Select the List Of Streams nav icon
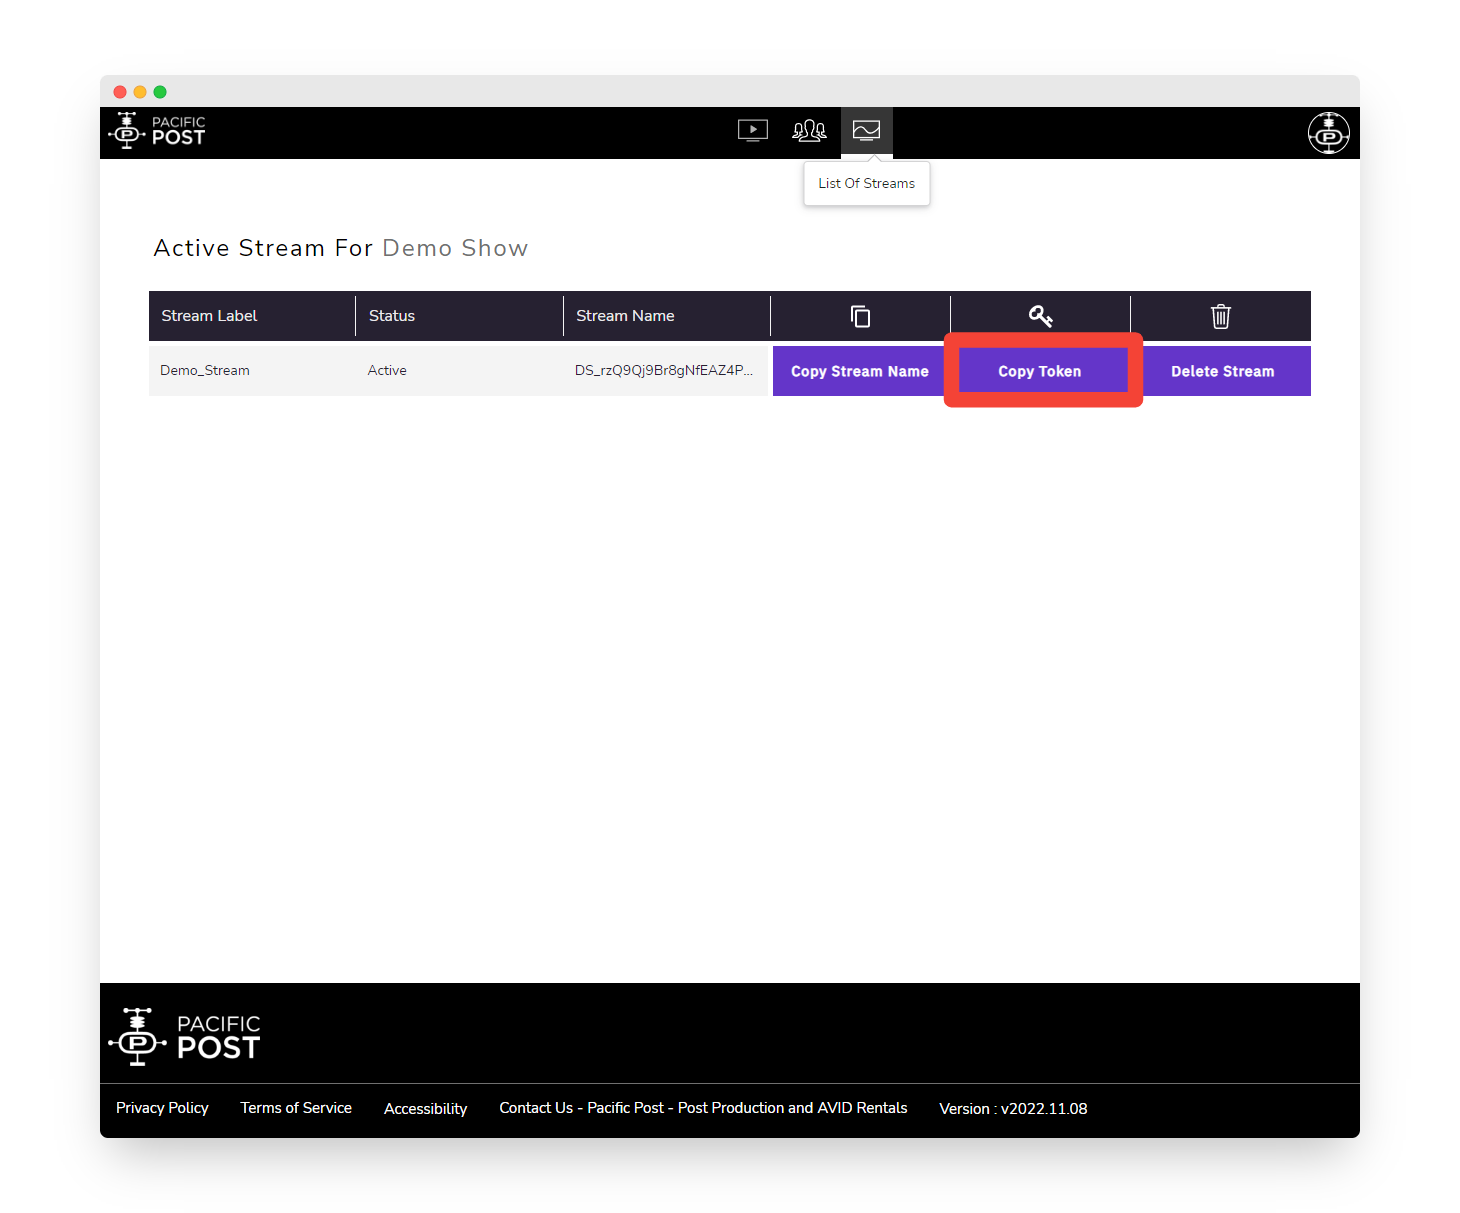The image size is (1460, 1213). 866,130
